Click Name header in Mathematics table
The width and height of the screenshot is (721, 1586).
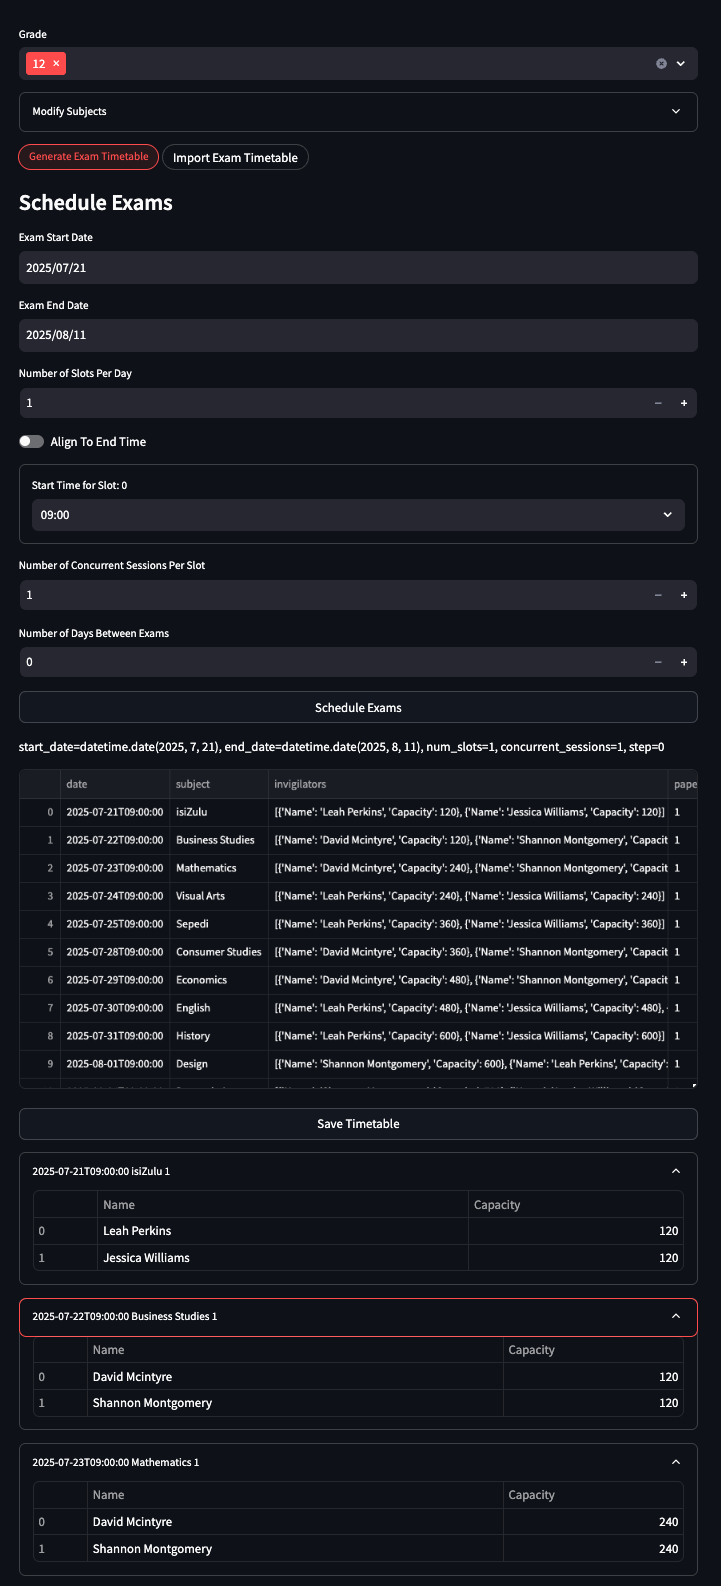295,1495
